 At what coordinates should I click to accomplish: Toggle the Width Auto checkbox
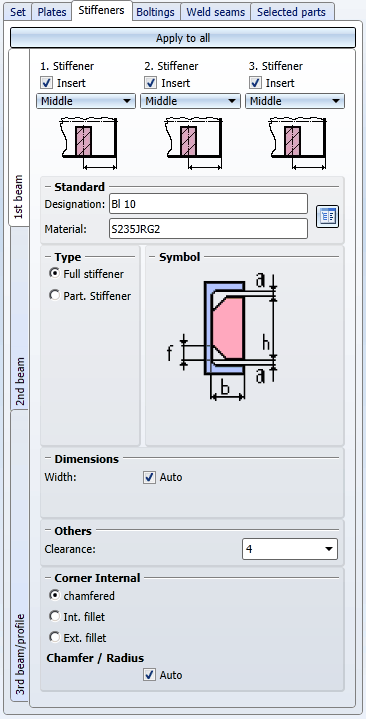[150, 477]
